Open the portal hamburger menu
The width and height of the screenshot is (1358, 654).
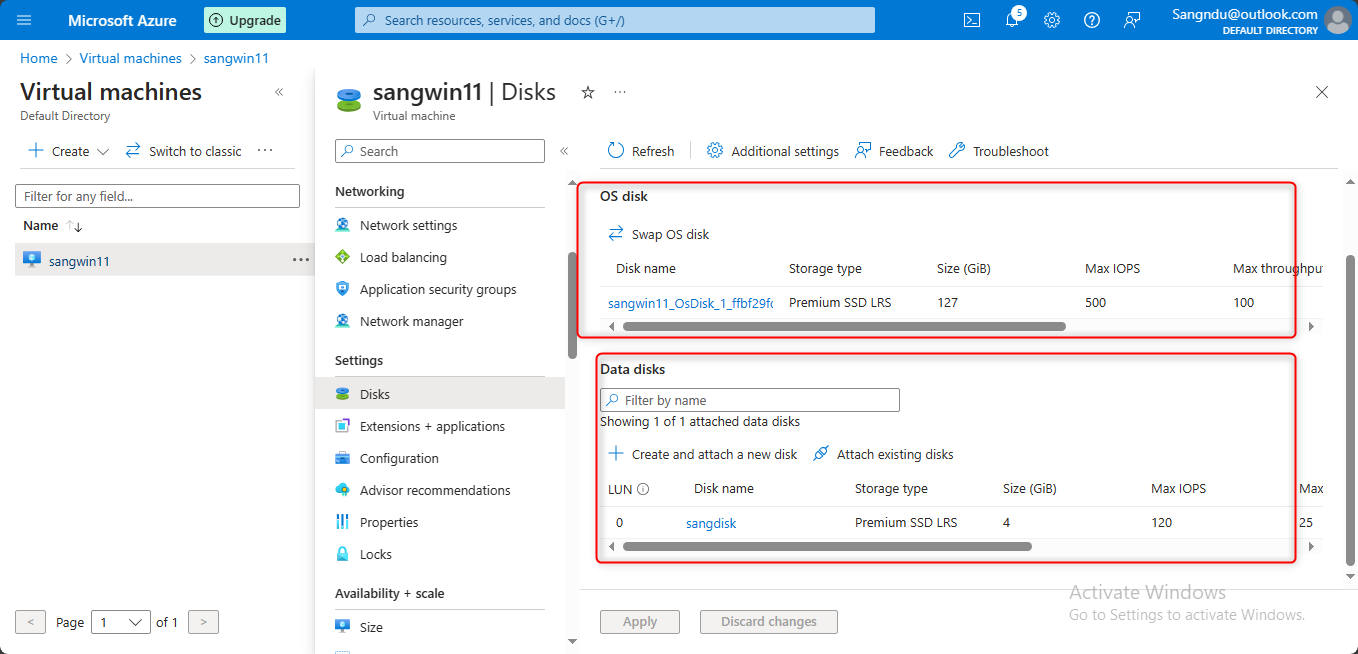25,20
